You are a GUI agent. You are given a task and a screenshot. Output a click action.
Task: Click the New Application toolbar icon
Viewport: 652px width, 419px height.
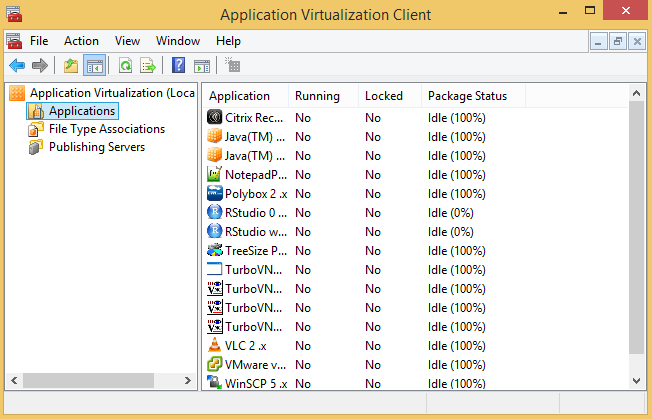[232, 65]
